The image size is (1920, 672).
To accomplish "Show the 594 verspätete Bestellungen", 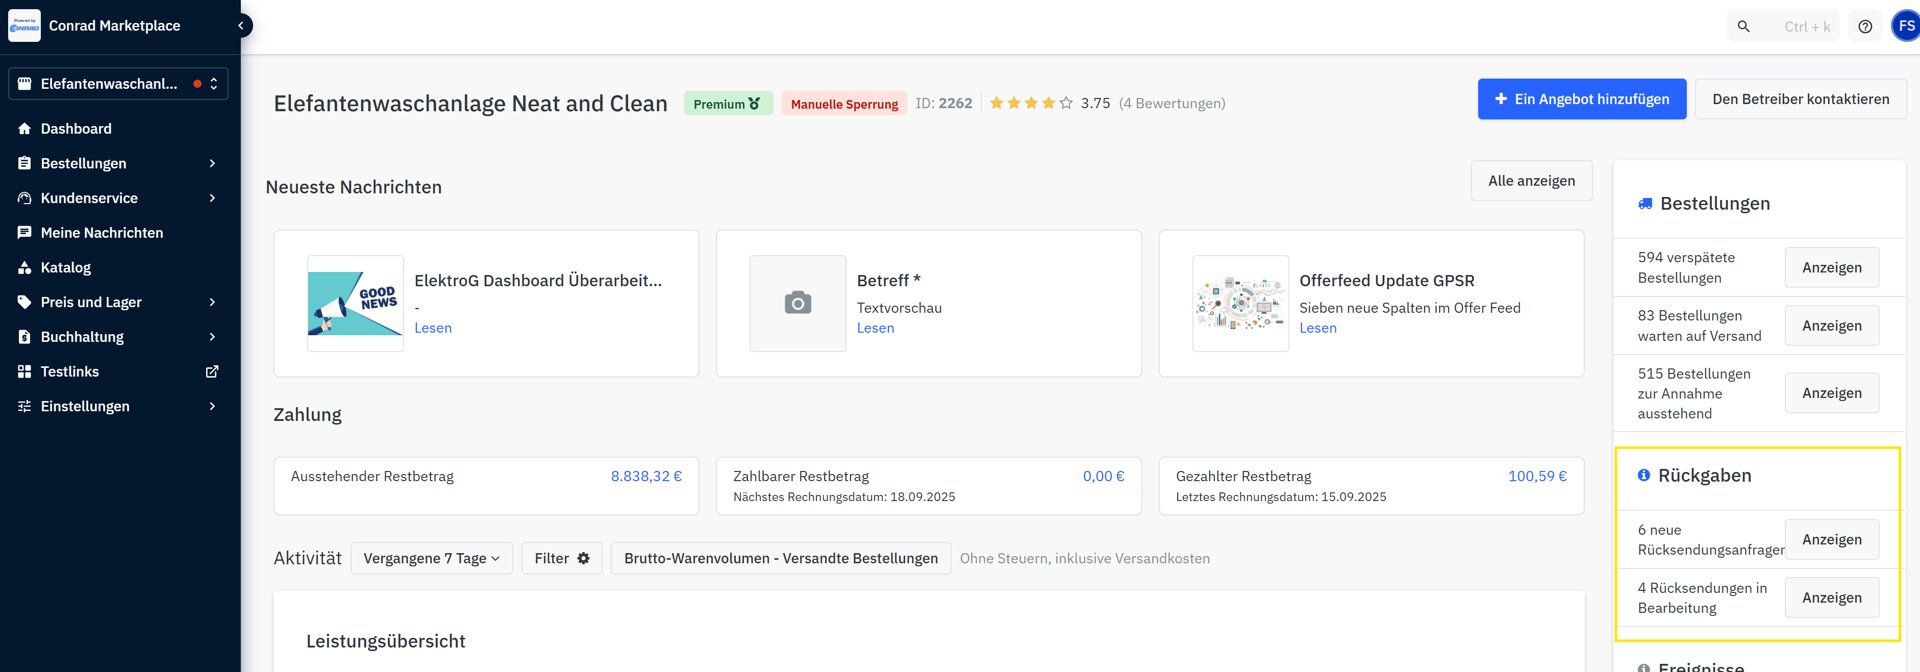I will pos(1831,268).
